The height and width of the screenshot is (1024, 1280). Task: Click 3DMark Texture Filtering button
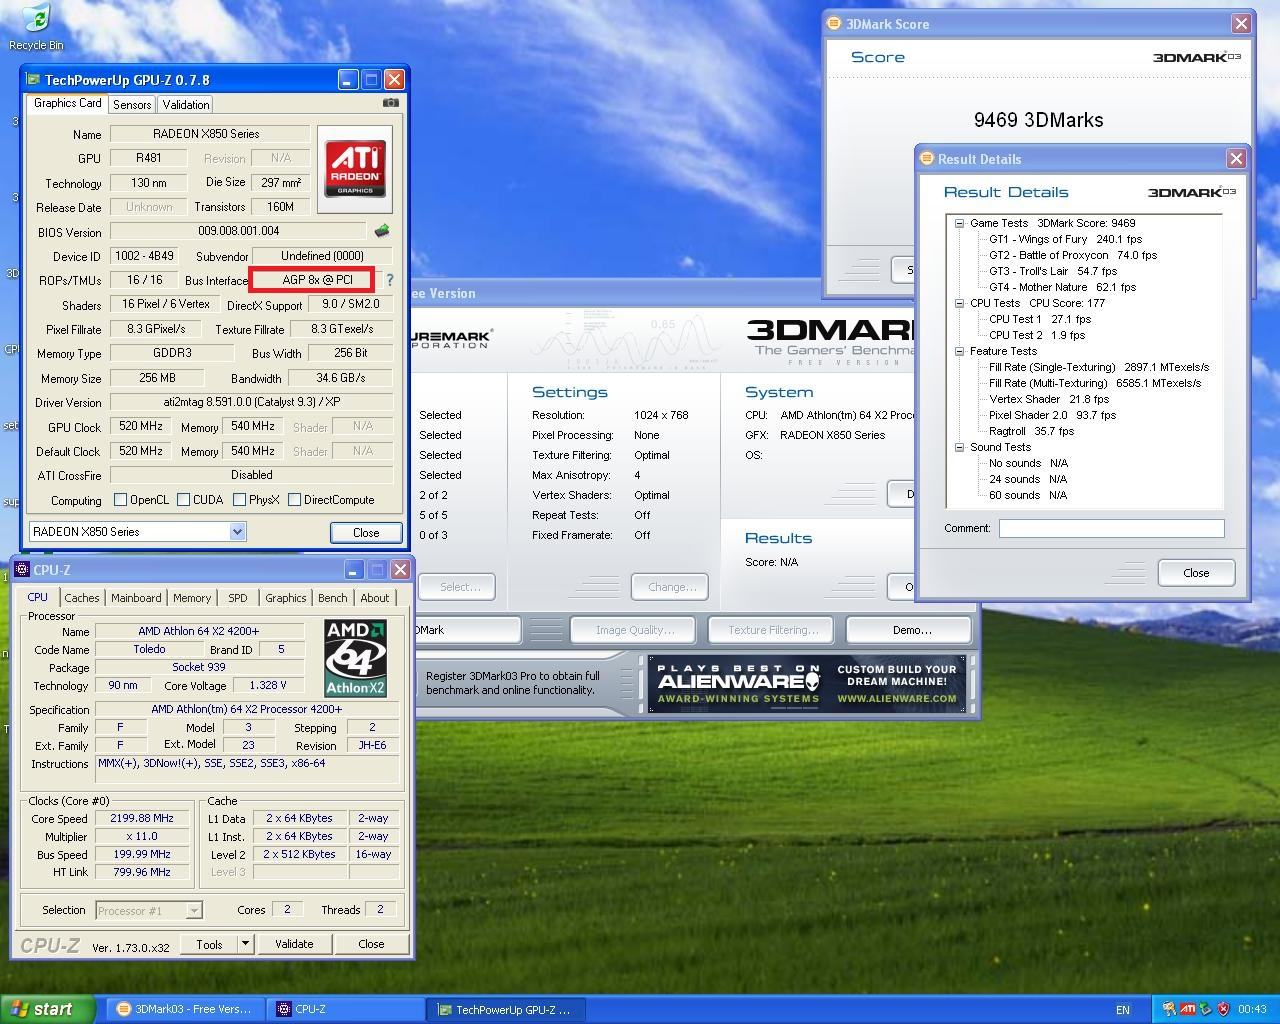click(x=773, y=630)
